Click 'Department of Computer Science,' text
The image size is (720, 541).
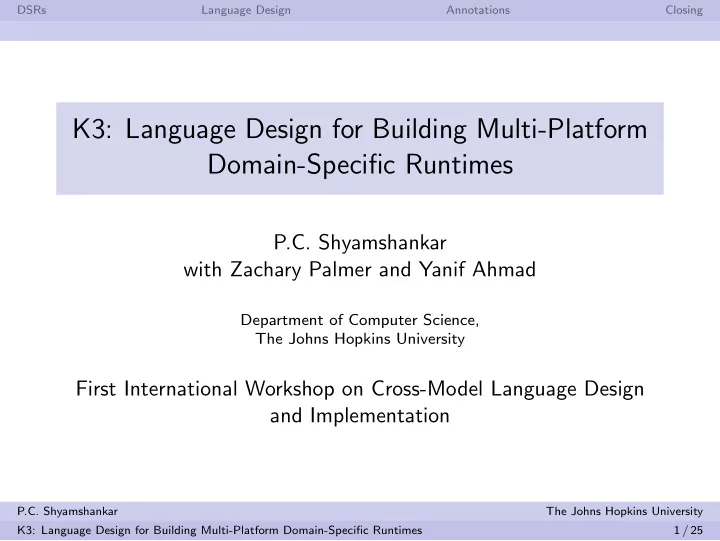pos(360,320)
